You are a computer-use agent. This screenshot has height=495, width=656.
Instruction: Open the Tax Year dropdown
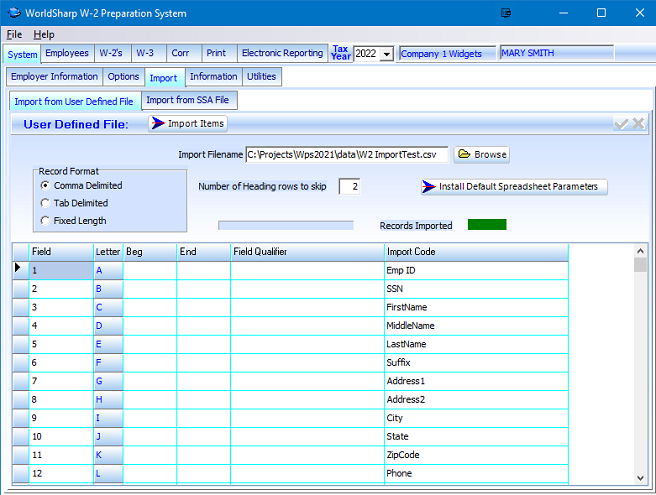point(385,54)
